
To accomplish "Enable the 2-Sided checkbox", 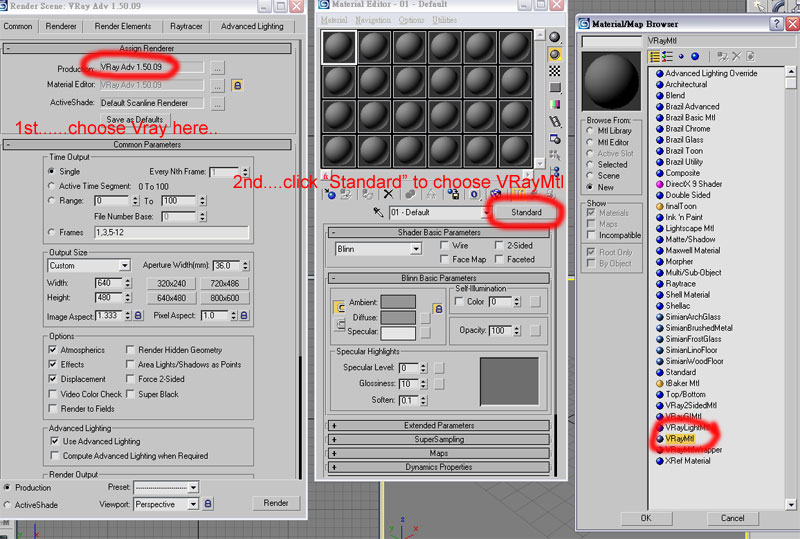I will pyautogui.click(x=498, y=245).
